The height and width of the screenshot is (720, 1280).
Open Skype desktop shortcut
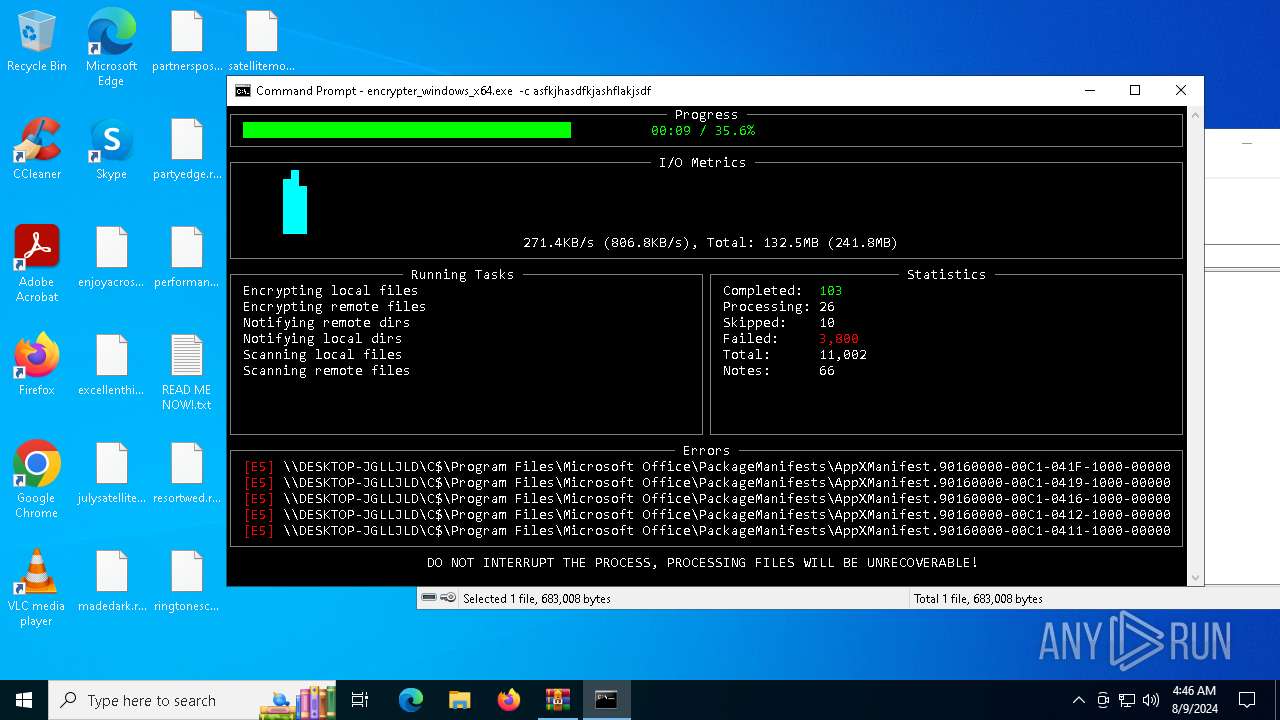pyautogui.click(x=111, y=150)
